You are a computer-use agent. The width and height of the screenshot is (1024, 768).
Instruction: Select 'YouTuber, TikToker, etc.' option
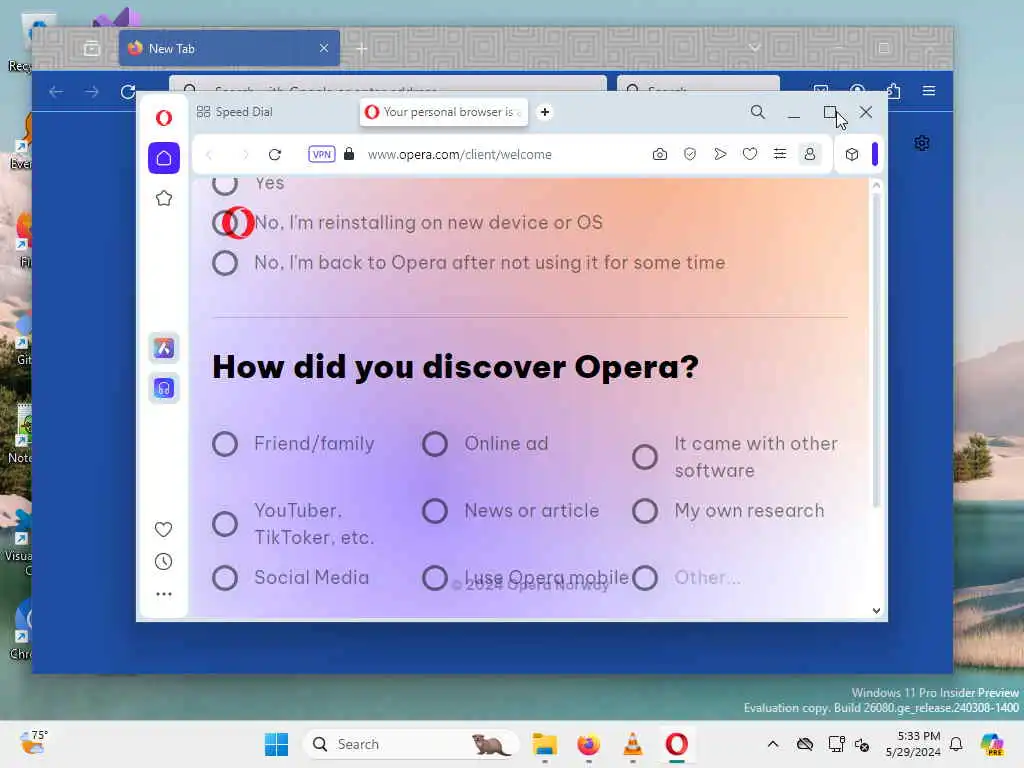coord(225,524)
